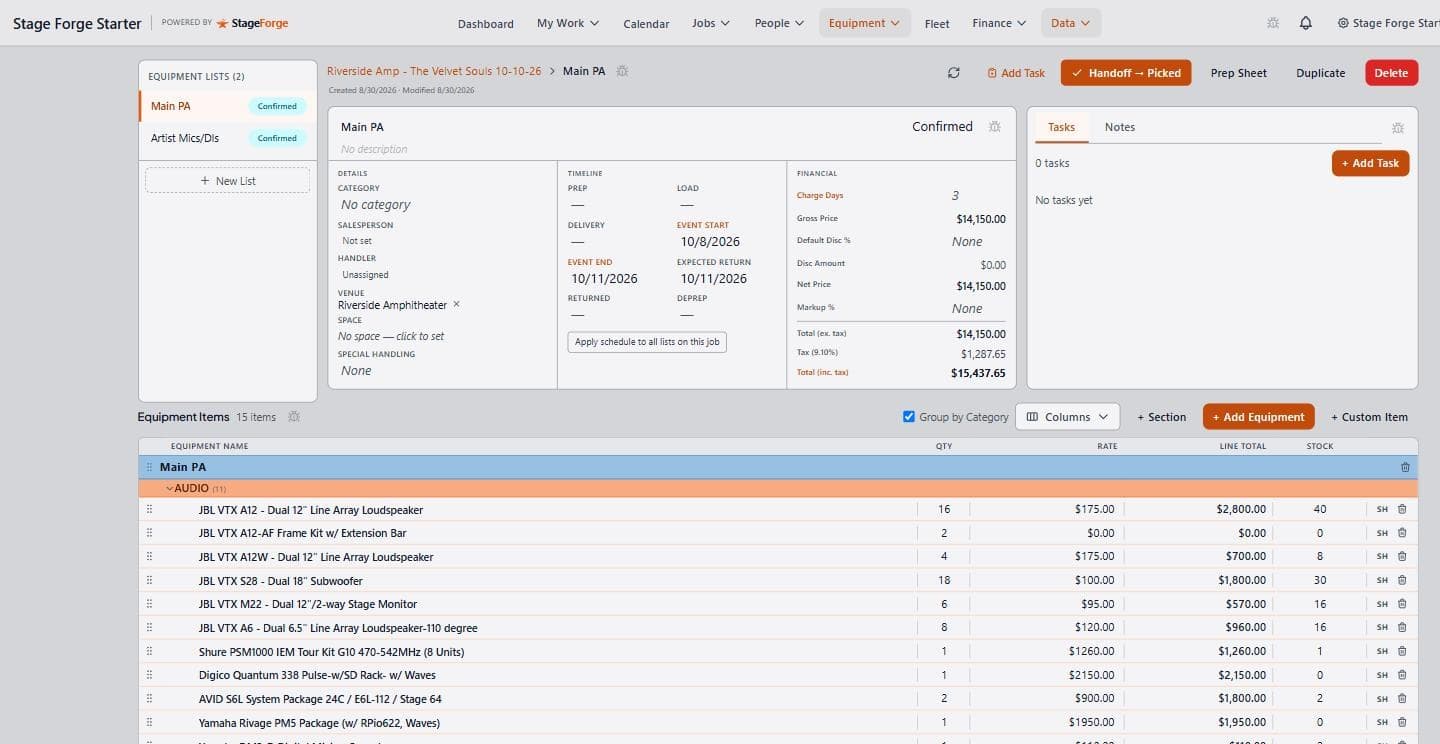Click SH on the AVID S6L System row
The width and height of the screenshot is (1440, 744).
click(1382, 699)
